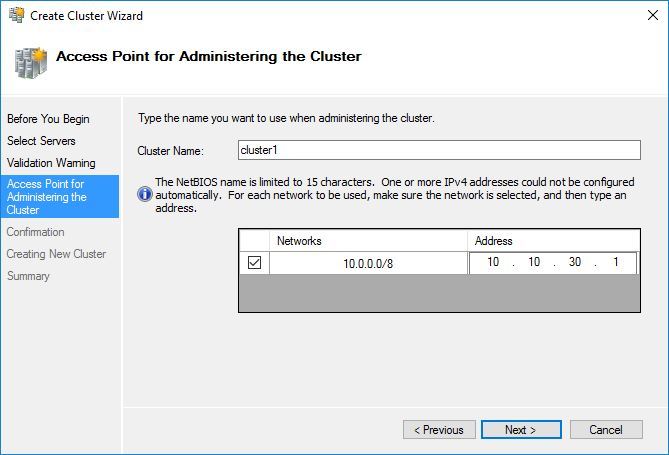Open the Before You Begin step
Screen dimensions: 669x455
pos(48,119)
